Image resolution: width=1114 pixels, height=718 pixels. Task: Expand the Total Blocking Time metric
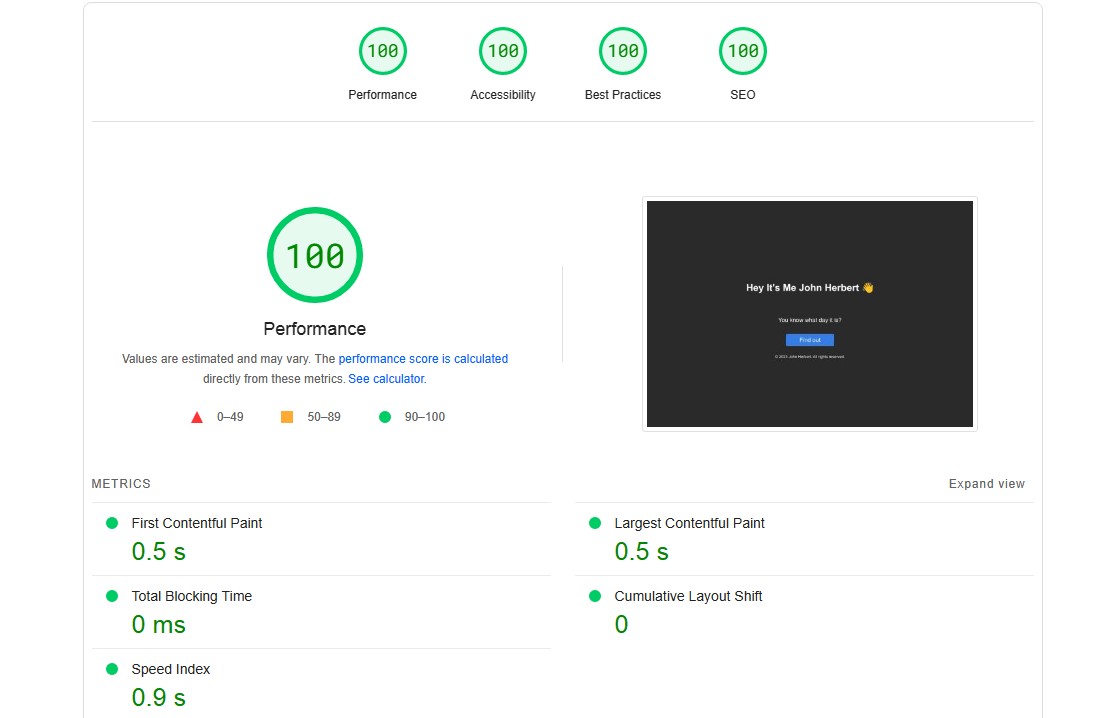[321, 612]
